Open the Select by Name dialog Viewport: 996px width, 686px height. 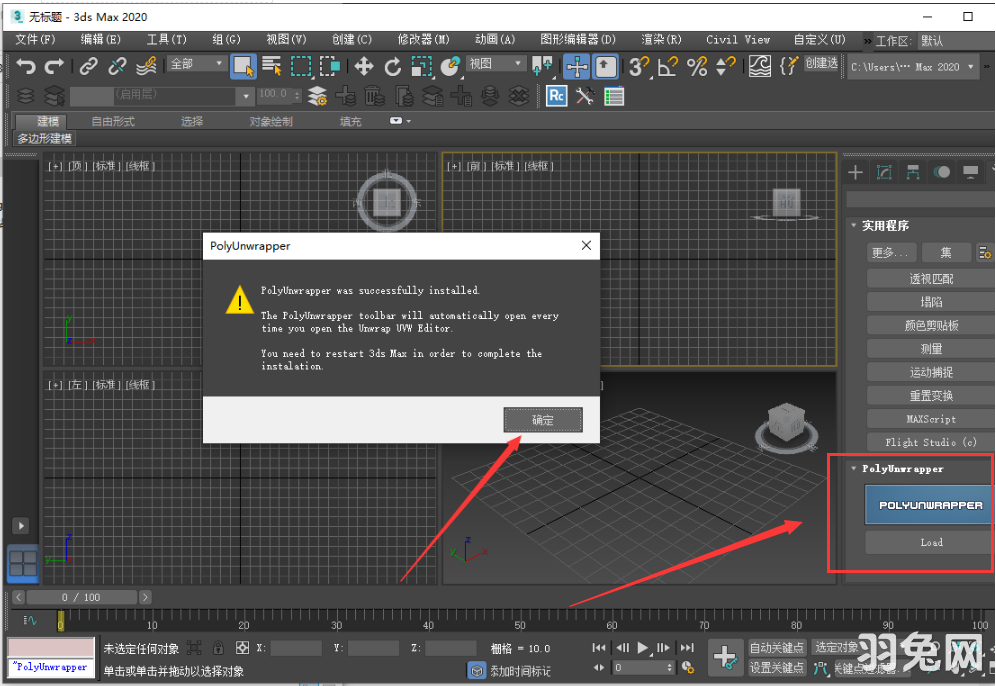click(272, 67)
